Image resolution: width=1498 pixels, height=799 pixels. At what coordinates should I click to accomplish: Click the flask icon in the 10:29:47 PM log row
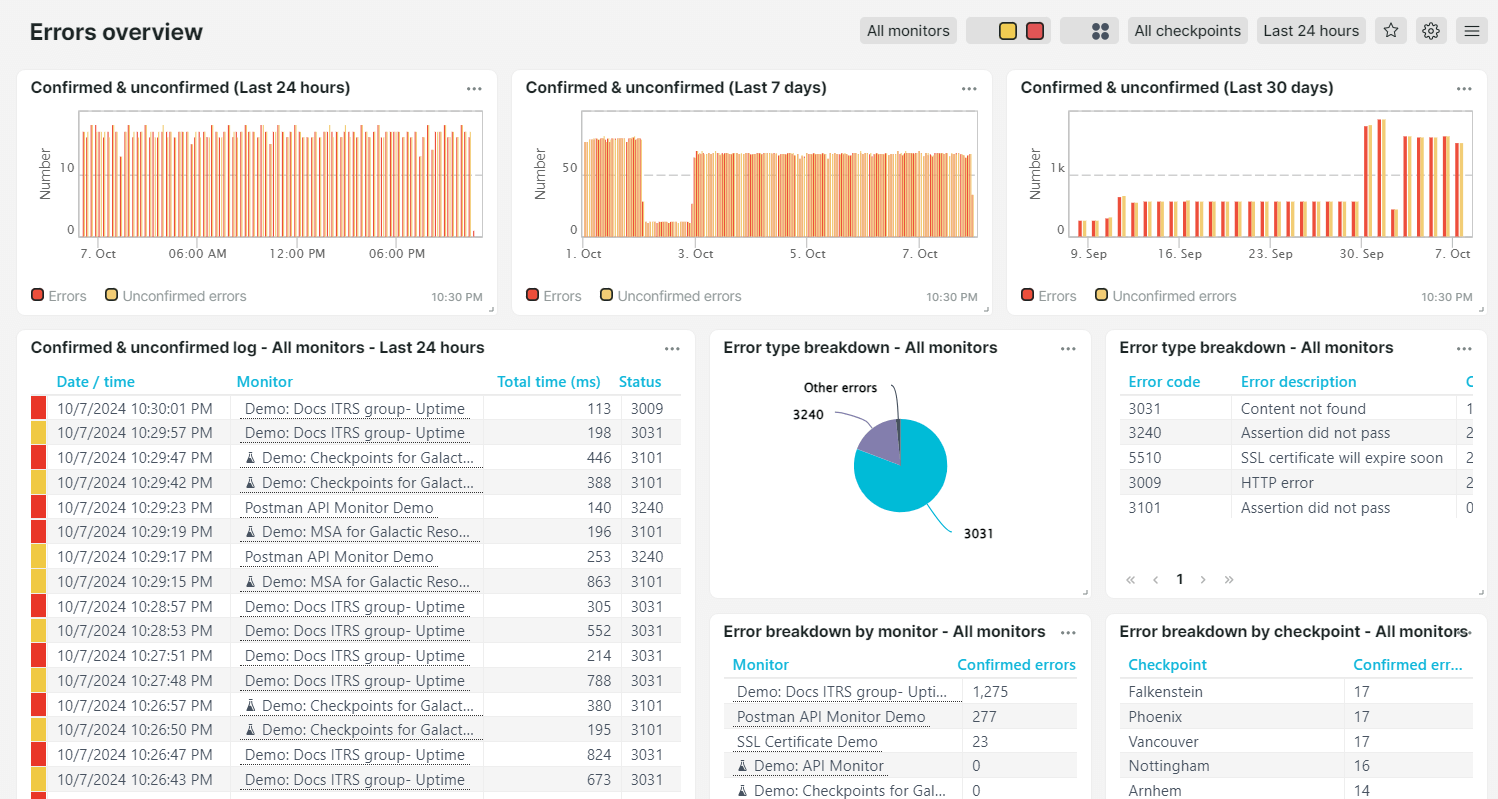[x=251, y=458]
